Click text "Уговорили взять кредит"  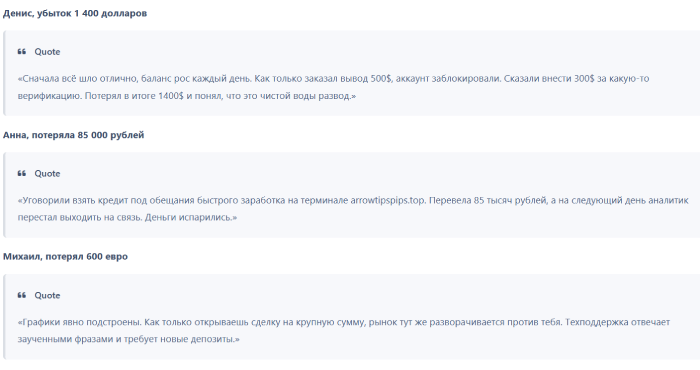pyautogui.click(x=75, y=200)
